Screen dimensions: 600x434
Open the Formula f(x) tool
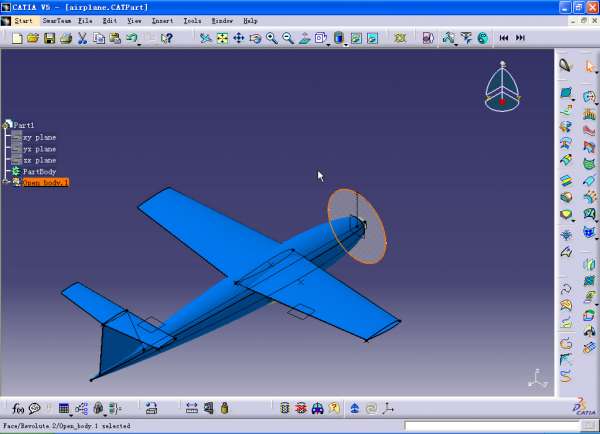(18, 408)
